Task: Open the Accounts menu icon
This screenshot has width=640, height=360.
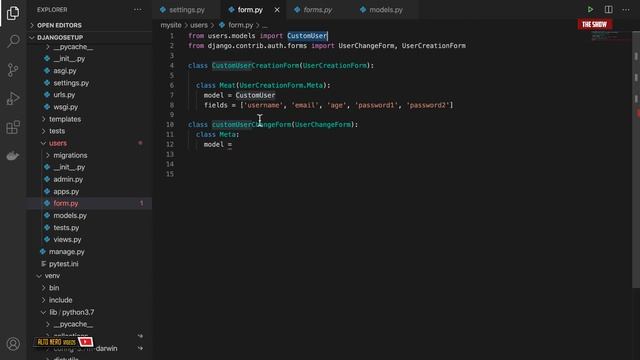Action: (13, 344)
